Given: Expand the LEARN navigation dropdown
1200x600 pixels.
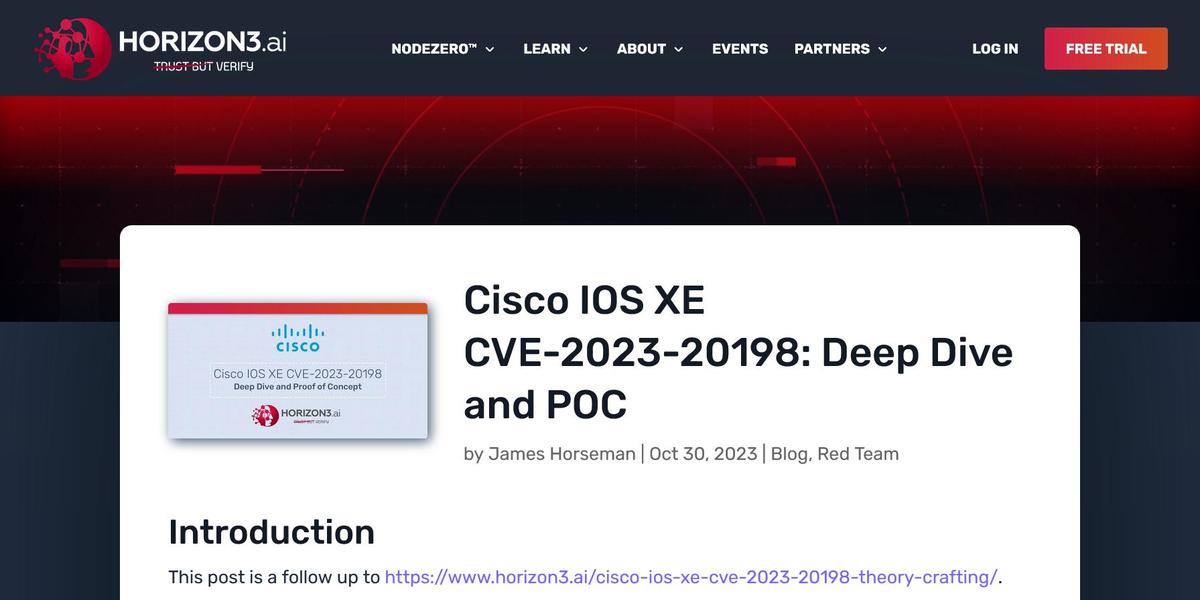Looking at the screenshot, I should pyautogui.click(x=548, y=48).
